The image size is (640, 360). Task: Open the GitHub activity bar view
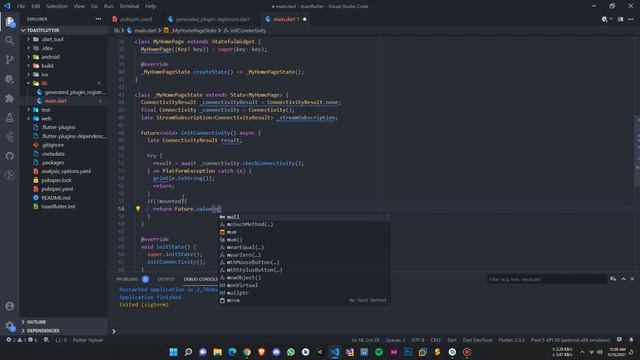coord(9,156)
